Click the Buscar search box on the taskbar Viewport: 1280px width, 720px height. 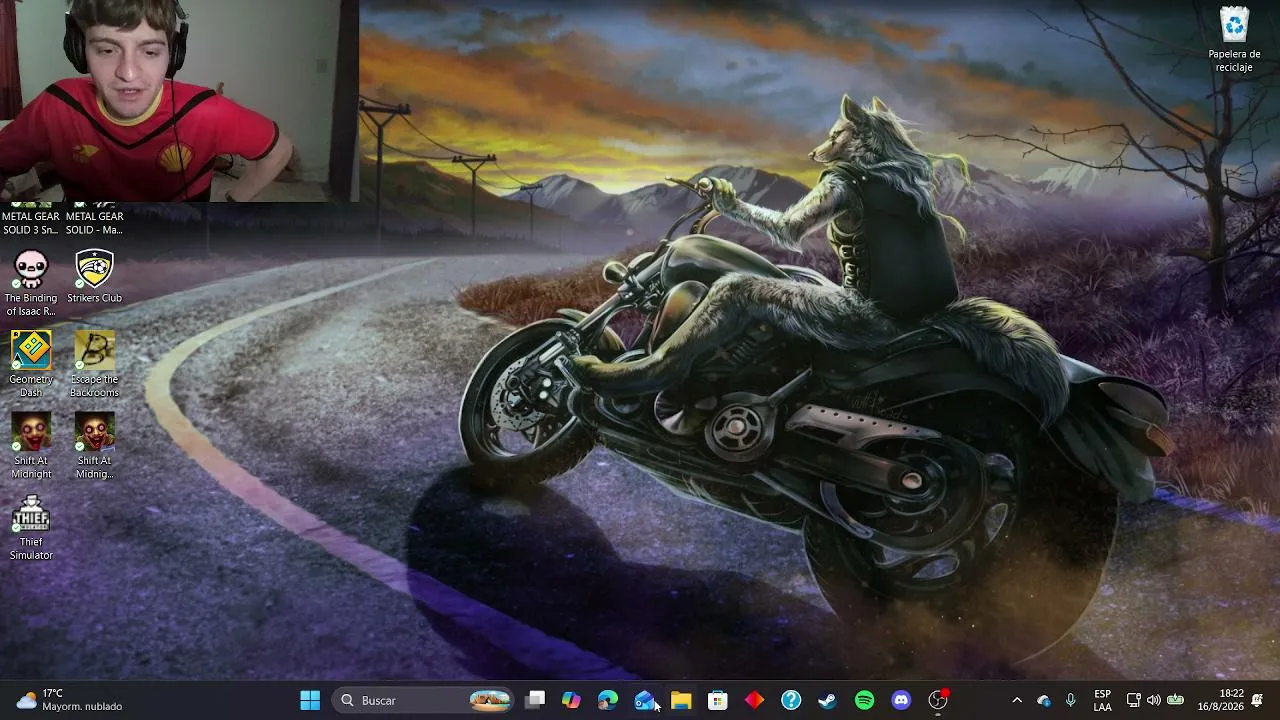point(424,700)
